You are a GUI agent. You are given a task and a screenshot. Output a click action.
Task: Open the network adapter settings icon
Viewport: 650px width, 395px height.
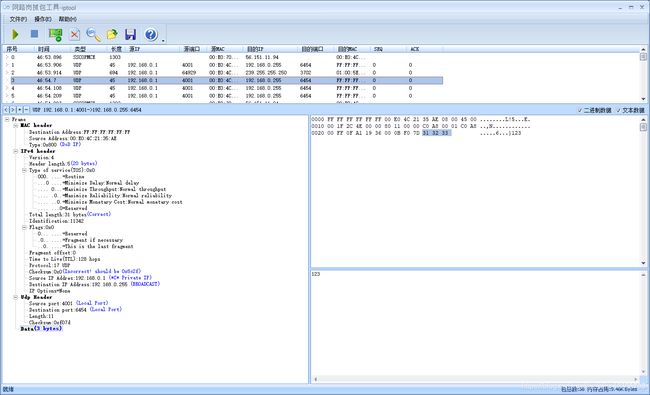point(55,35)
